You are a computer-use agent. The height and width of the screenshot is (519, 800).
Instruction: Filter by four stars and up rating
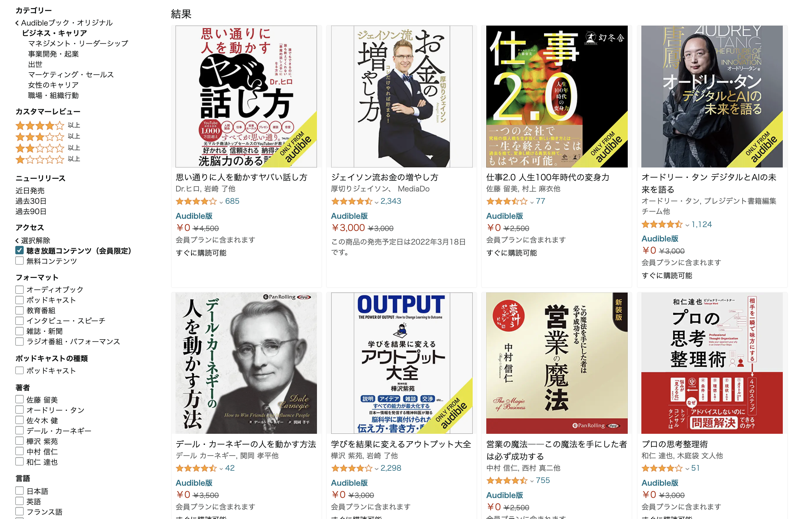(47, 126)
